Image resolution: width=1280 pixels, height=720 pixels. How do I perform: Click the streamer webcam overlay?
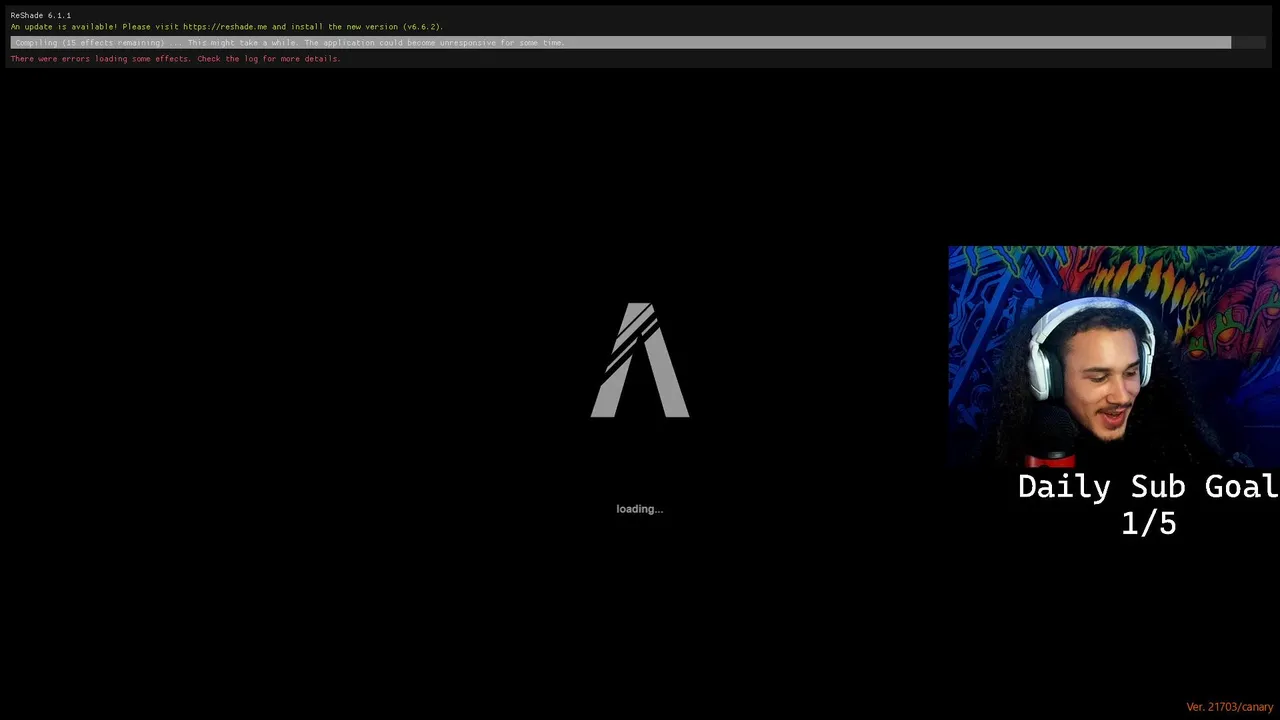(x=1114, y=357)
